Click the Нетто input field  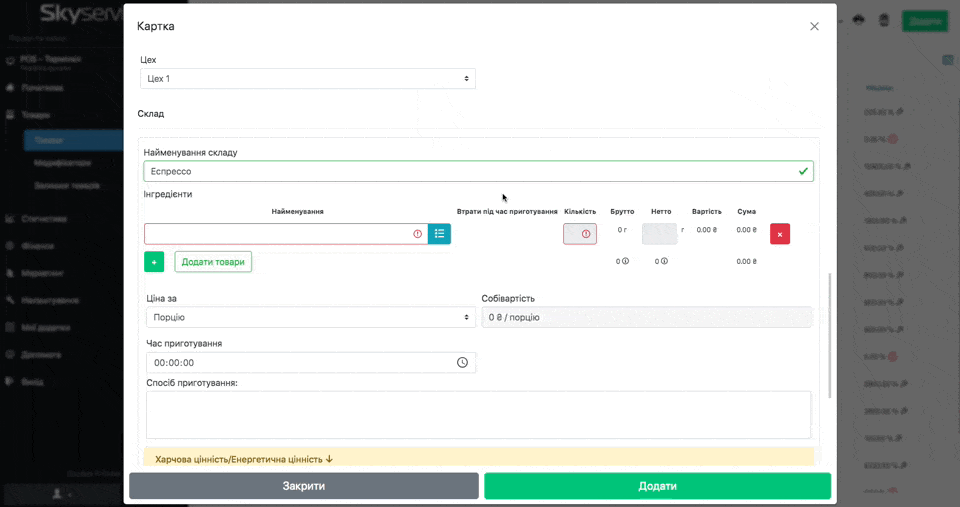coord(659,234)
